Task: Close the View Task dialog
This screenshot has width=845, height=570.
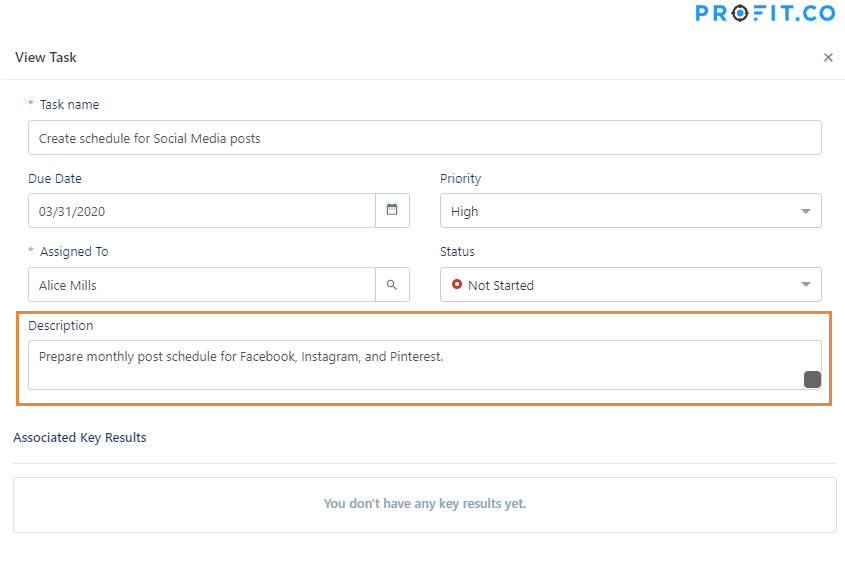Action: pyautogui.click(x=828, y=58)
